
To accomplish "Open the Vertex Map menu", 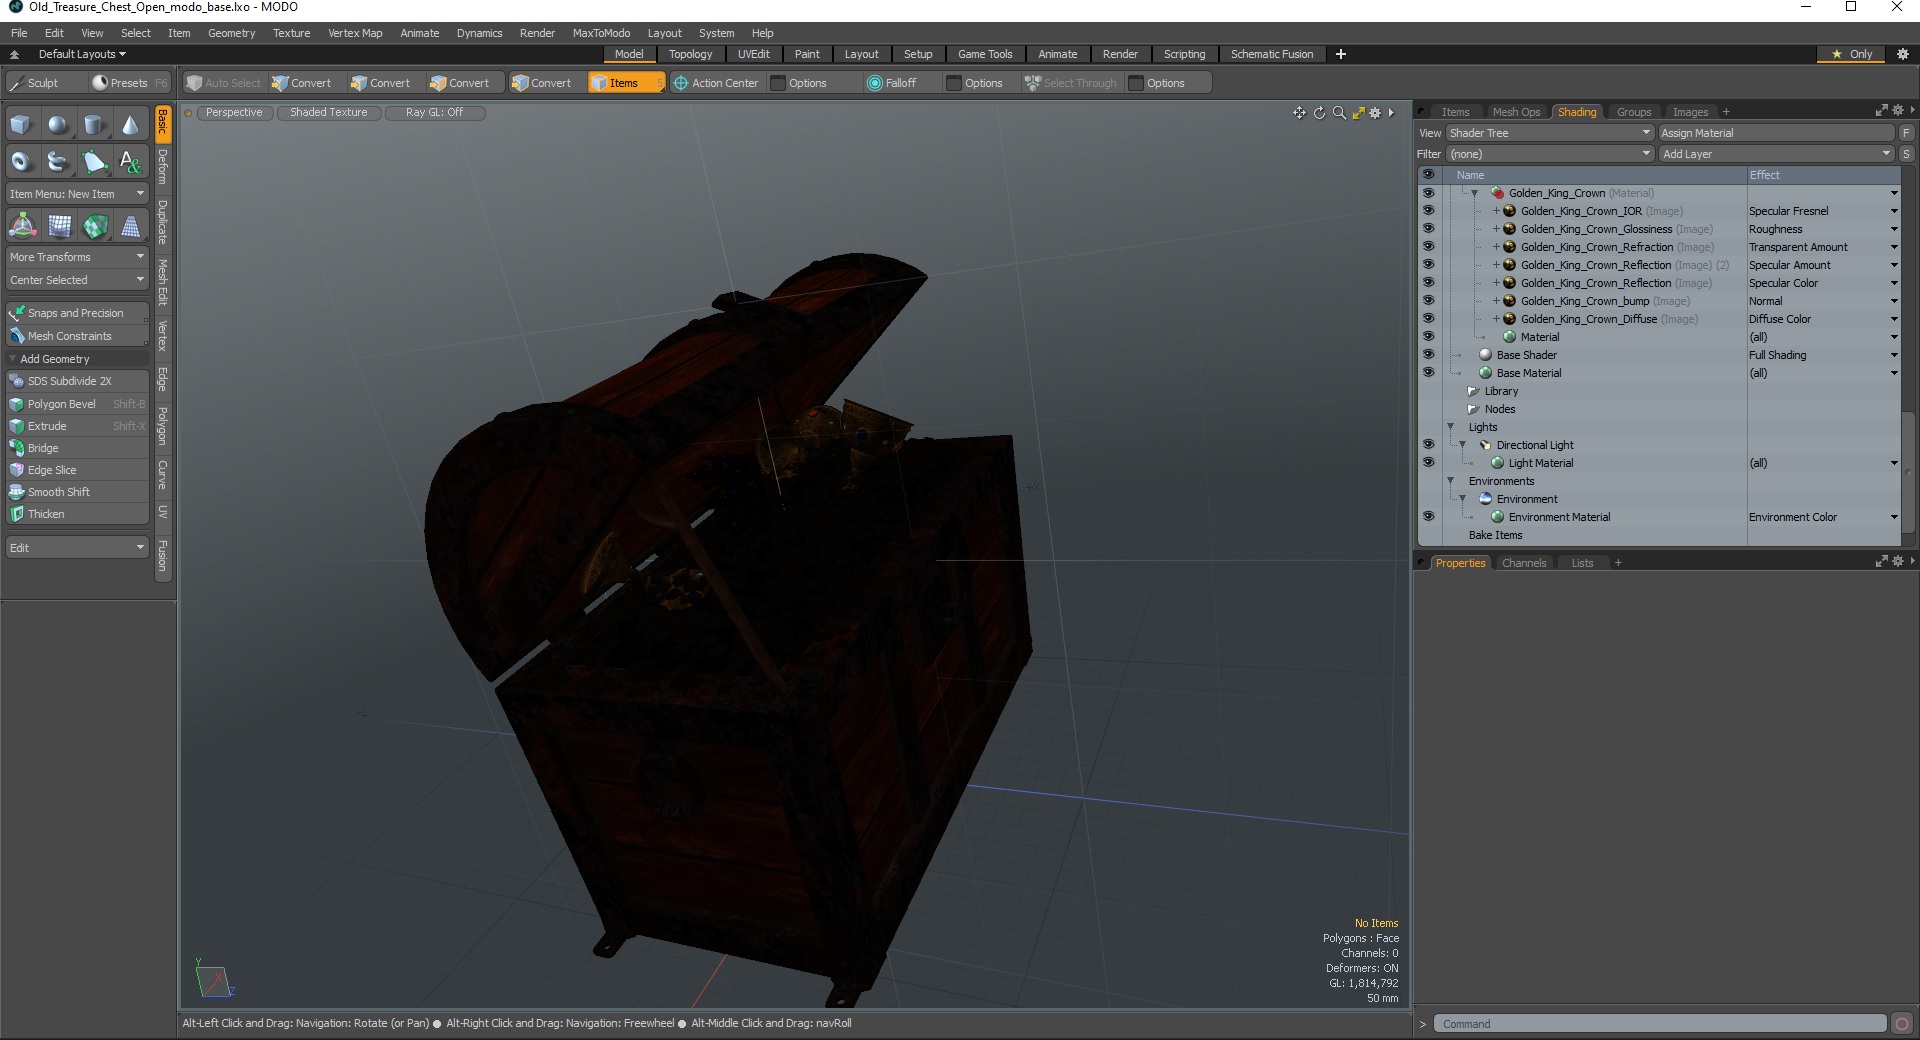I will [355, 33].
